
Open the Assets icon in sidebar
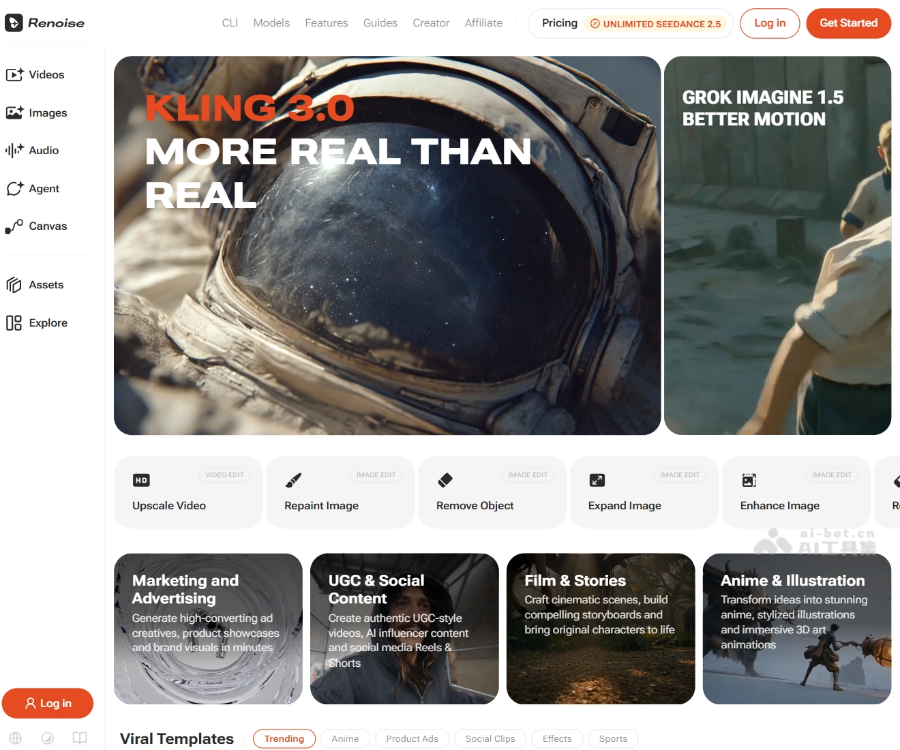14,285
